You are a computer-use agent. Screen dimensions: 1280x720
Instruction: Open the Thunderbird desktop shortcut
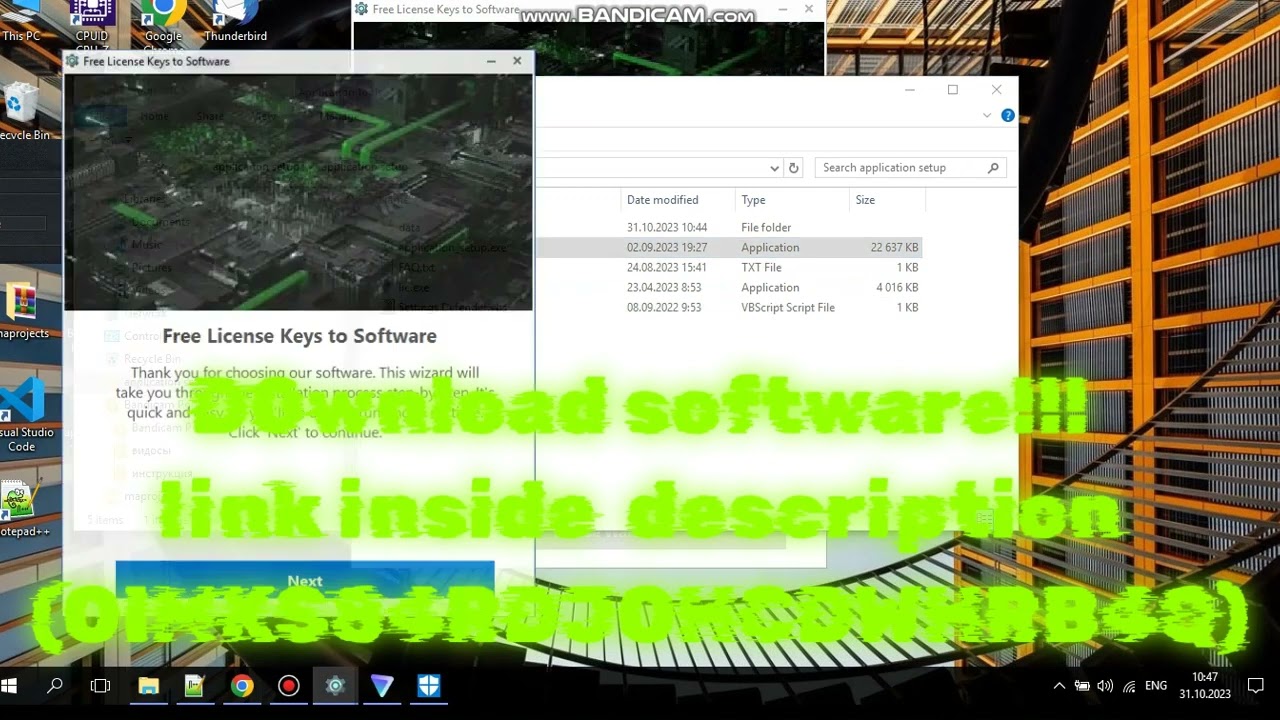click(235, 22)
